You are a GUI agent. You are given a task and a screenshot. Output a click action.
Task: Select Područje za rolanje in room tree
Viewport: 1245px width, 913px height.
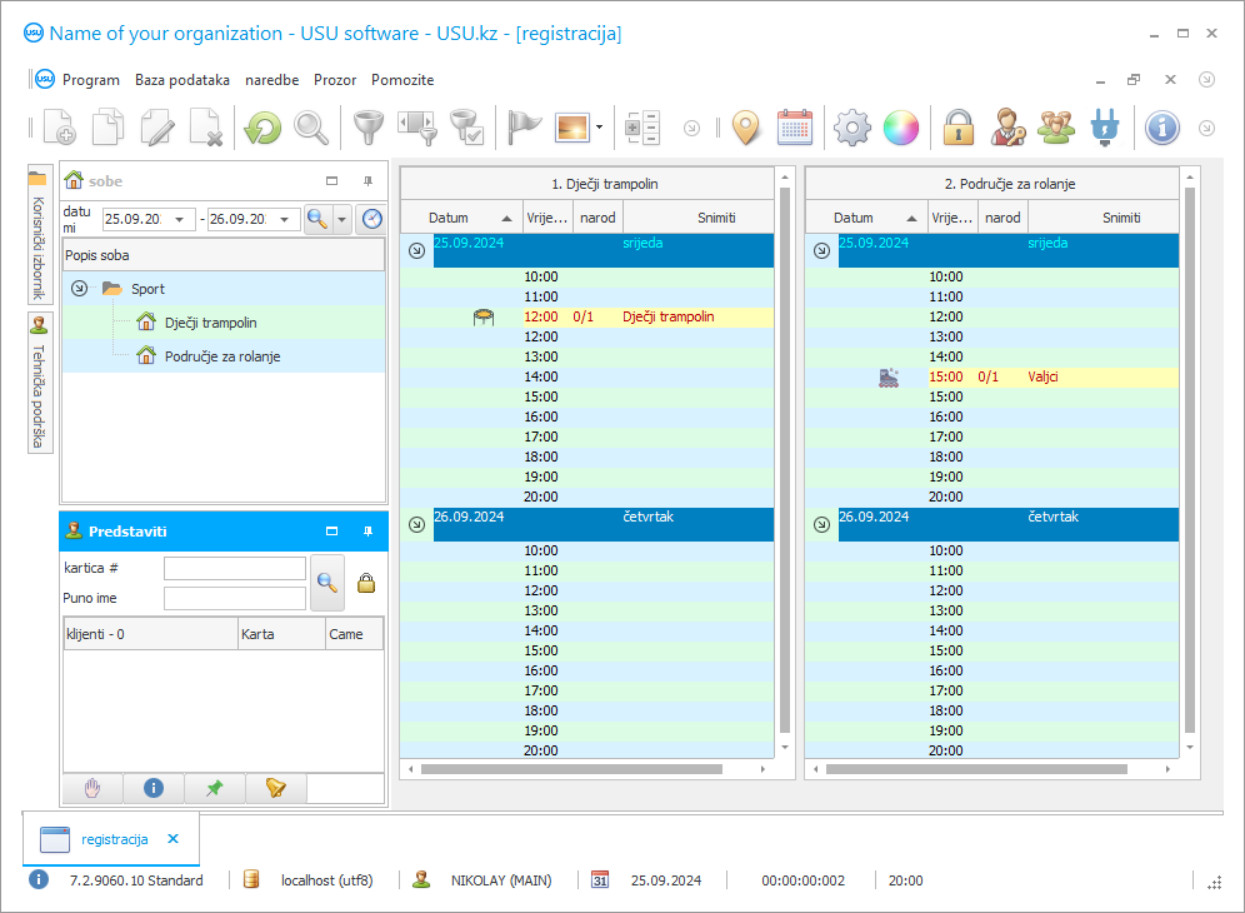click(x=223, y=356)
